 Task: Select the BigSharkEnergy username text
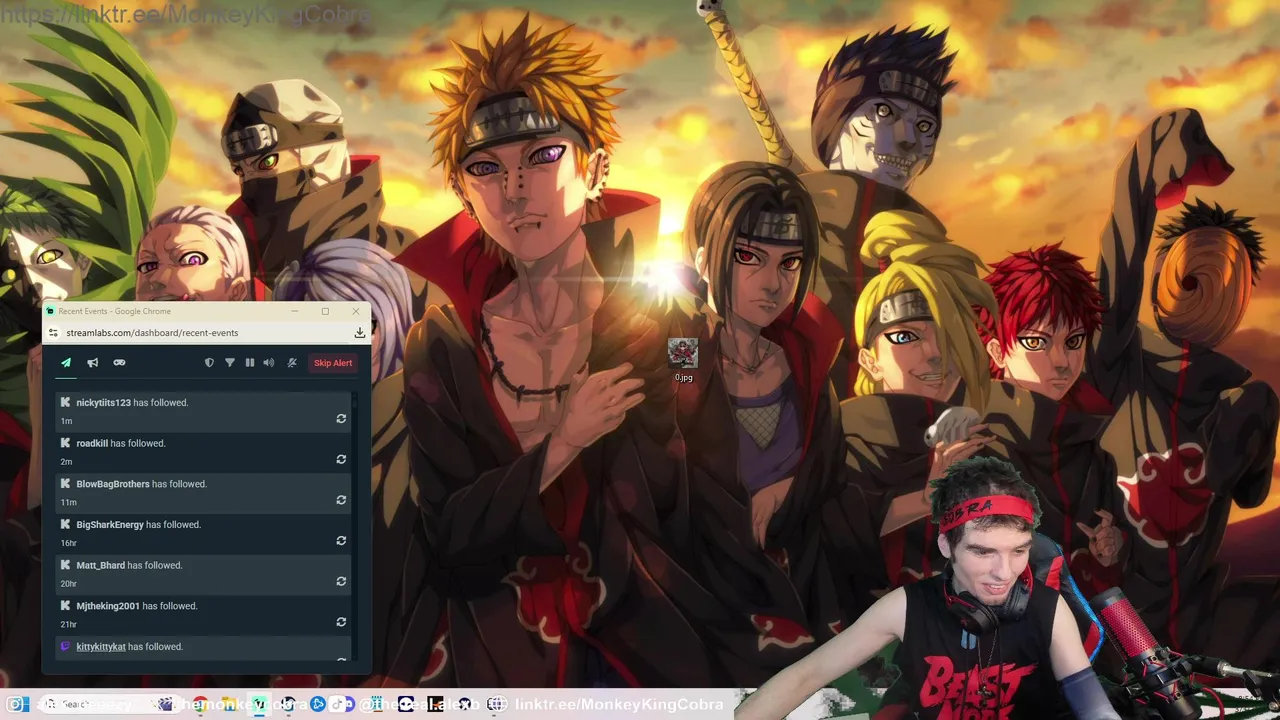[x=110, y=525]
